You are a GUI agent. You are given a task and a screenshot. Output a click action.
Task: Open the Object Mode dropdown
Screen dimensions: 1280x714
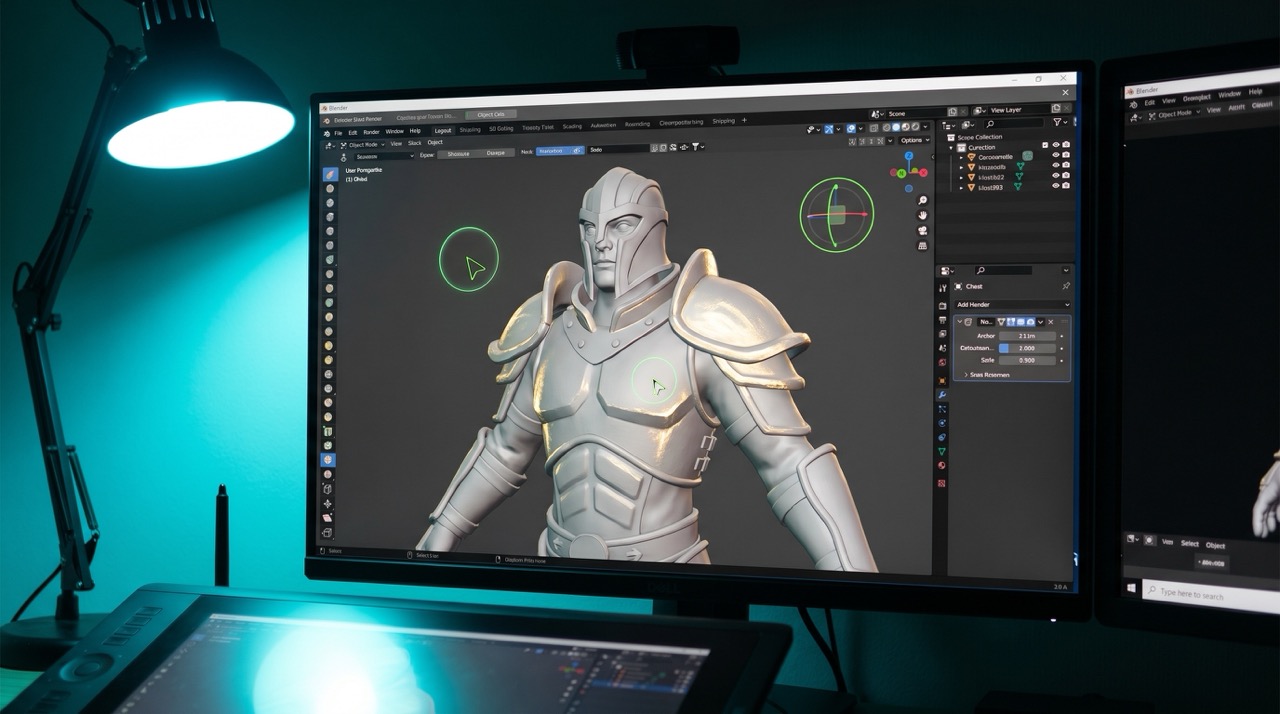(x=363, y=145)
